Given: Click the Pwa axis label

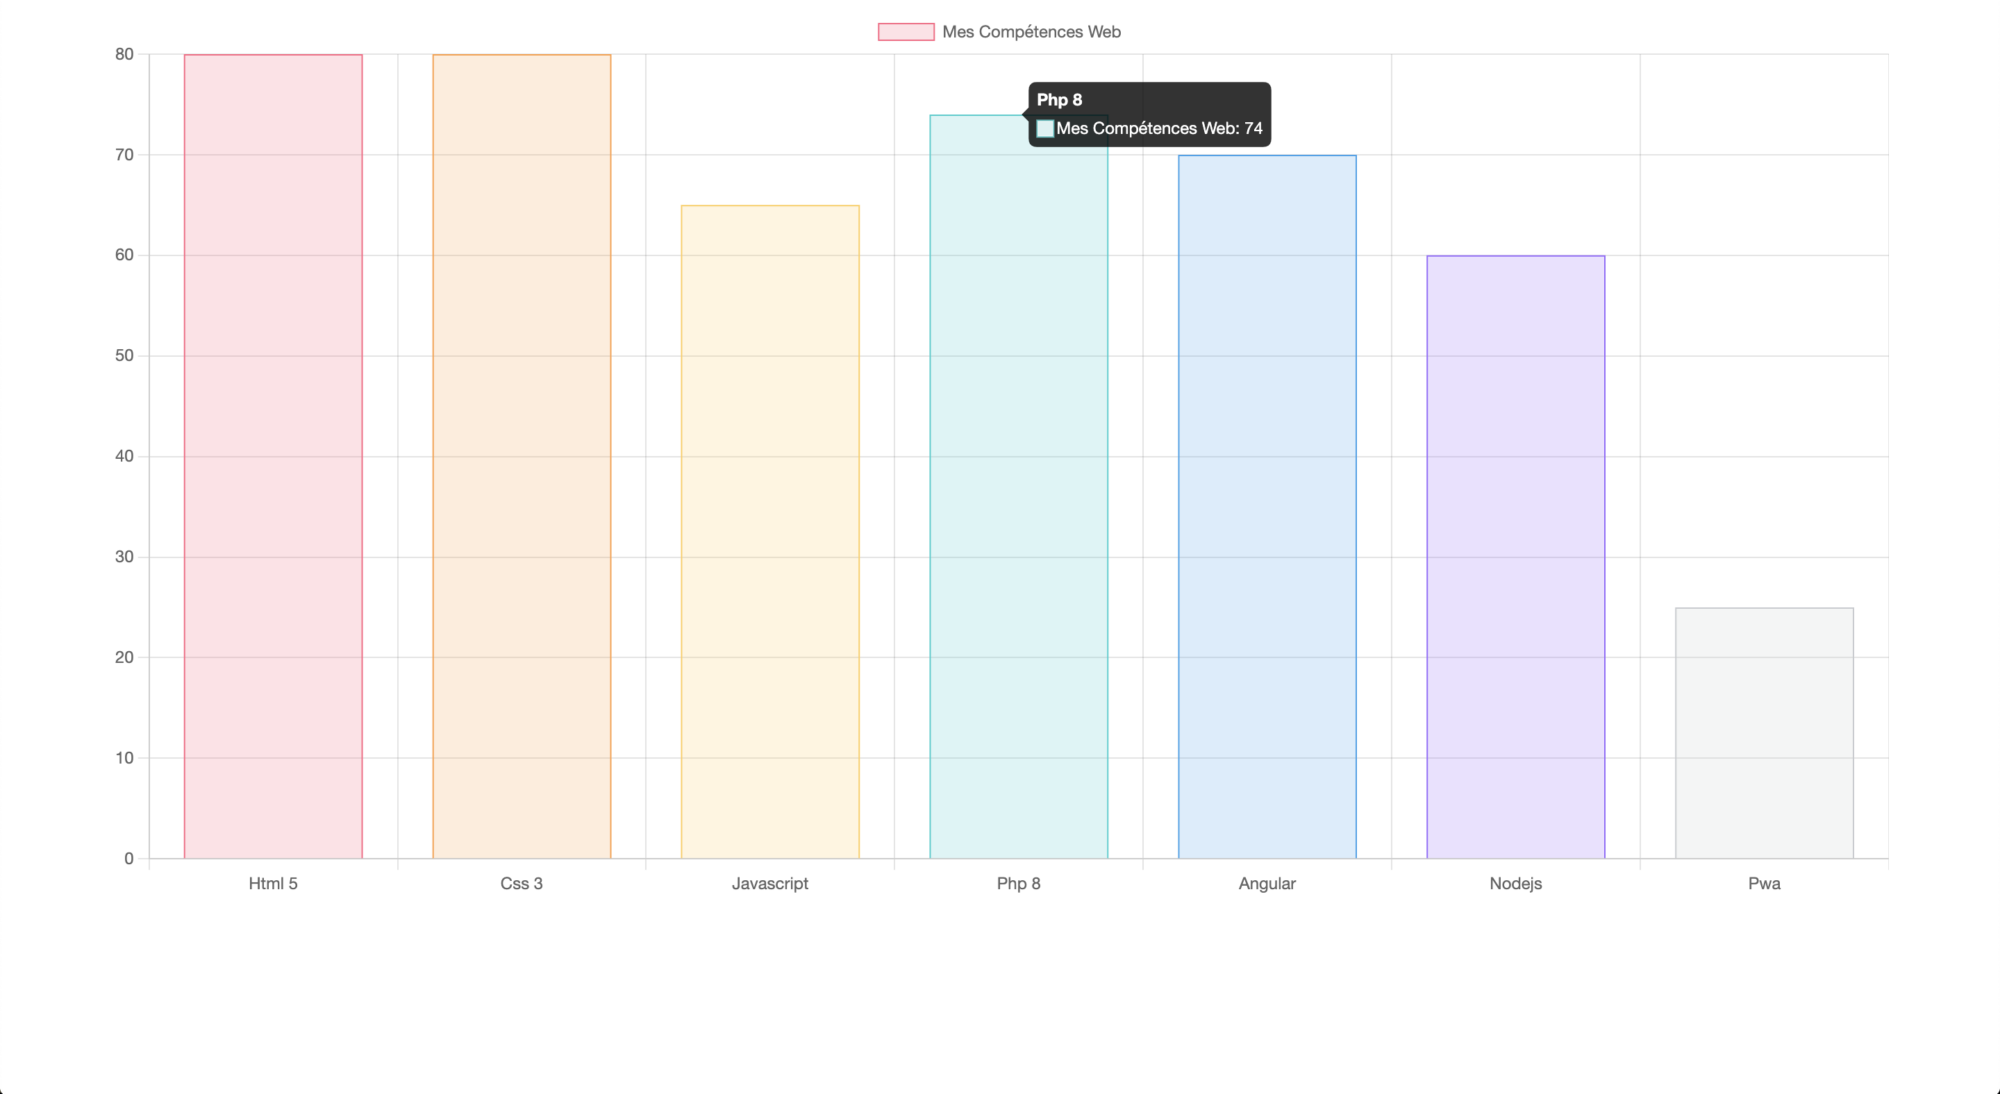Looking at the screenshot, I should click(1764, 884).
